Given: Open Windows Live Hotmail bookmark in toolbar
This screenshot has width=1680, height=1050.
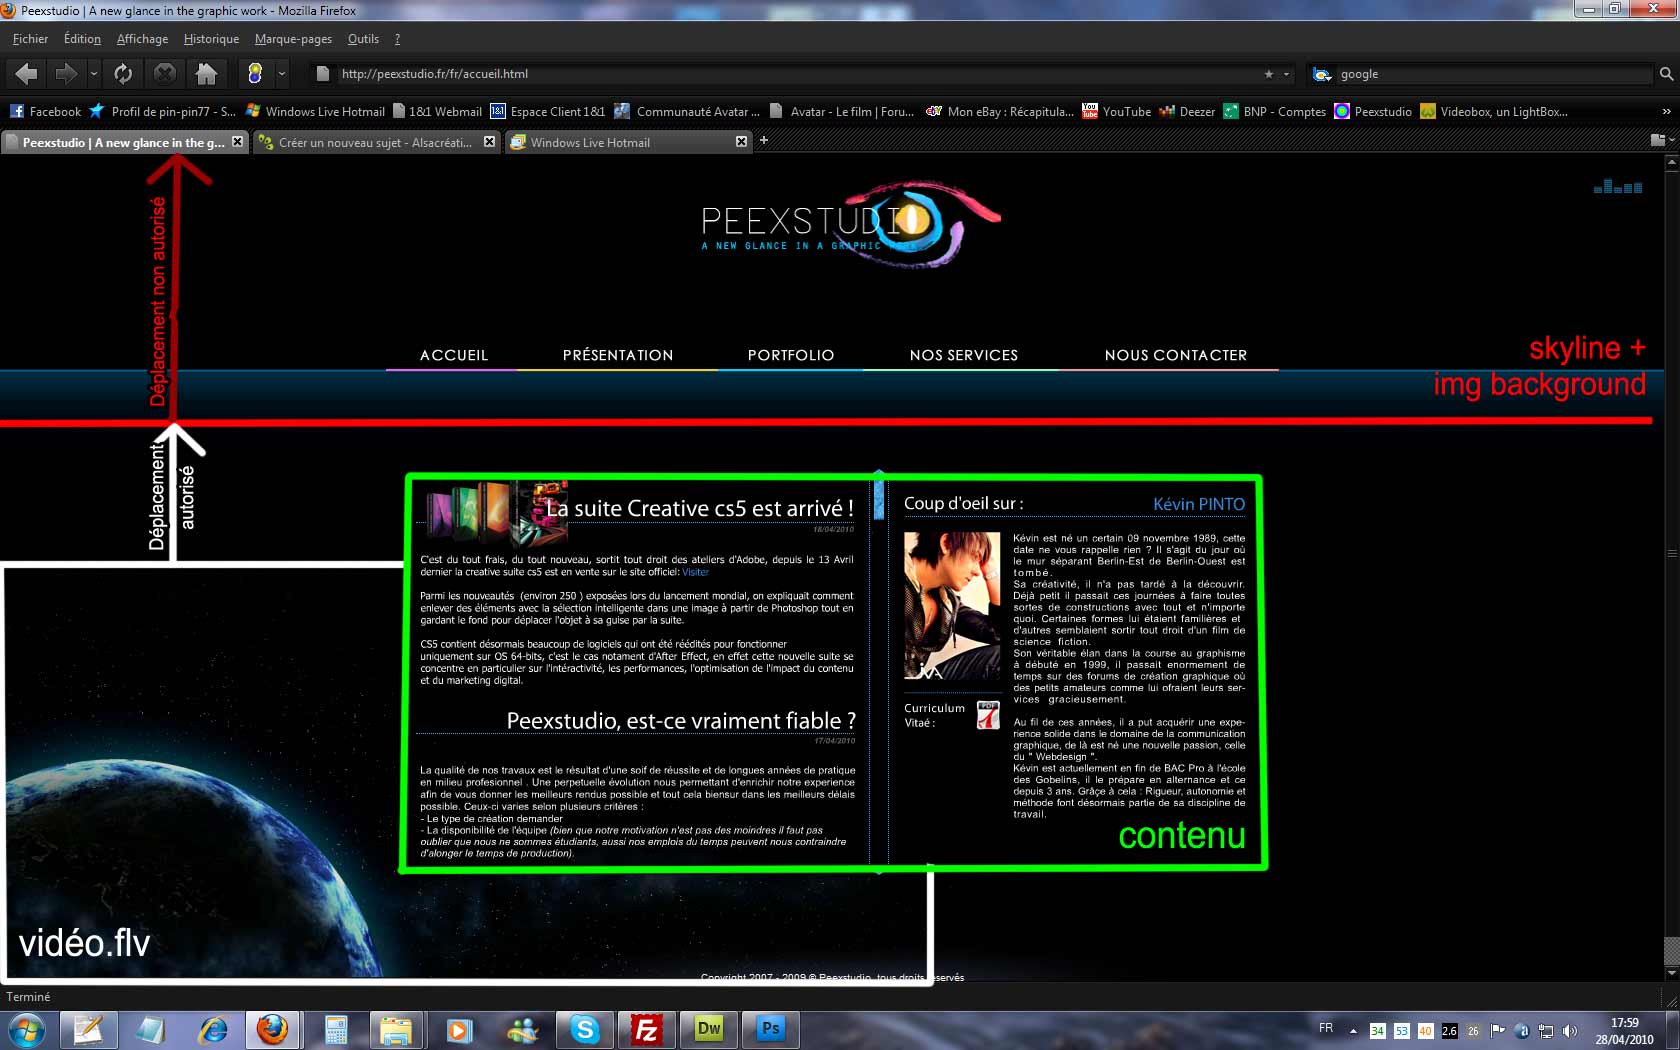Looking at the screenshot, I should tap(315, 112).
